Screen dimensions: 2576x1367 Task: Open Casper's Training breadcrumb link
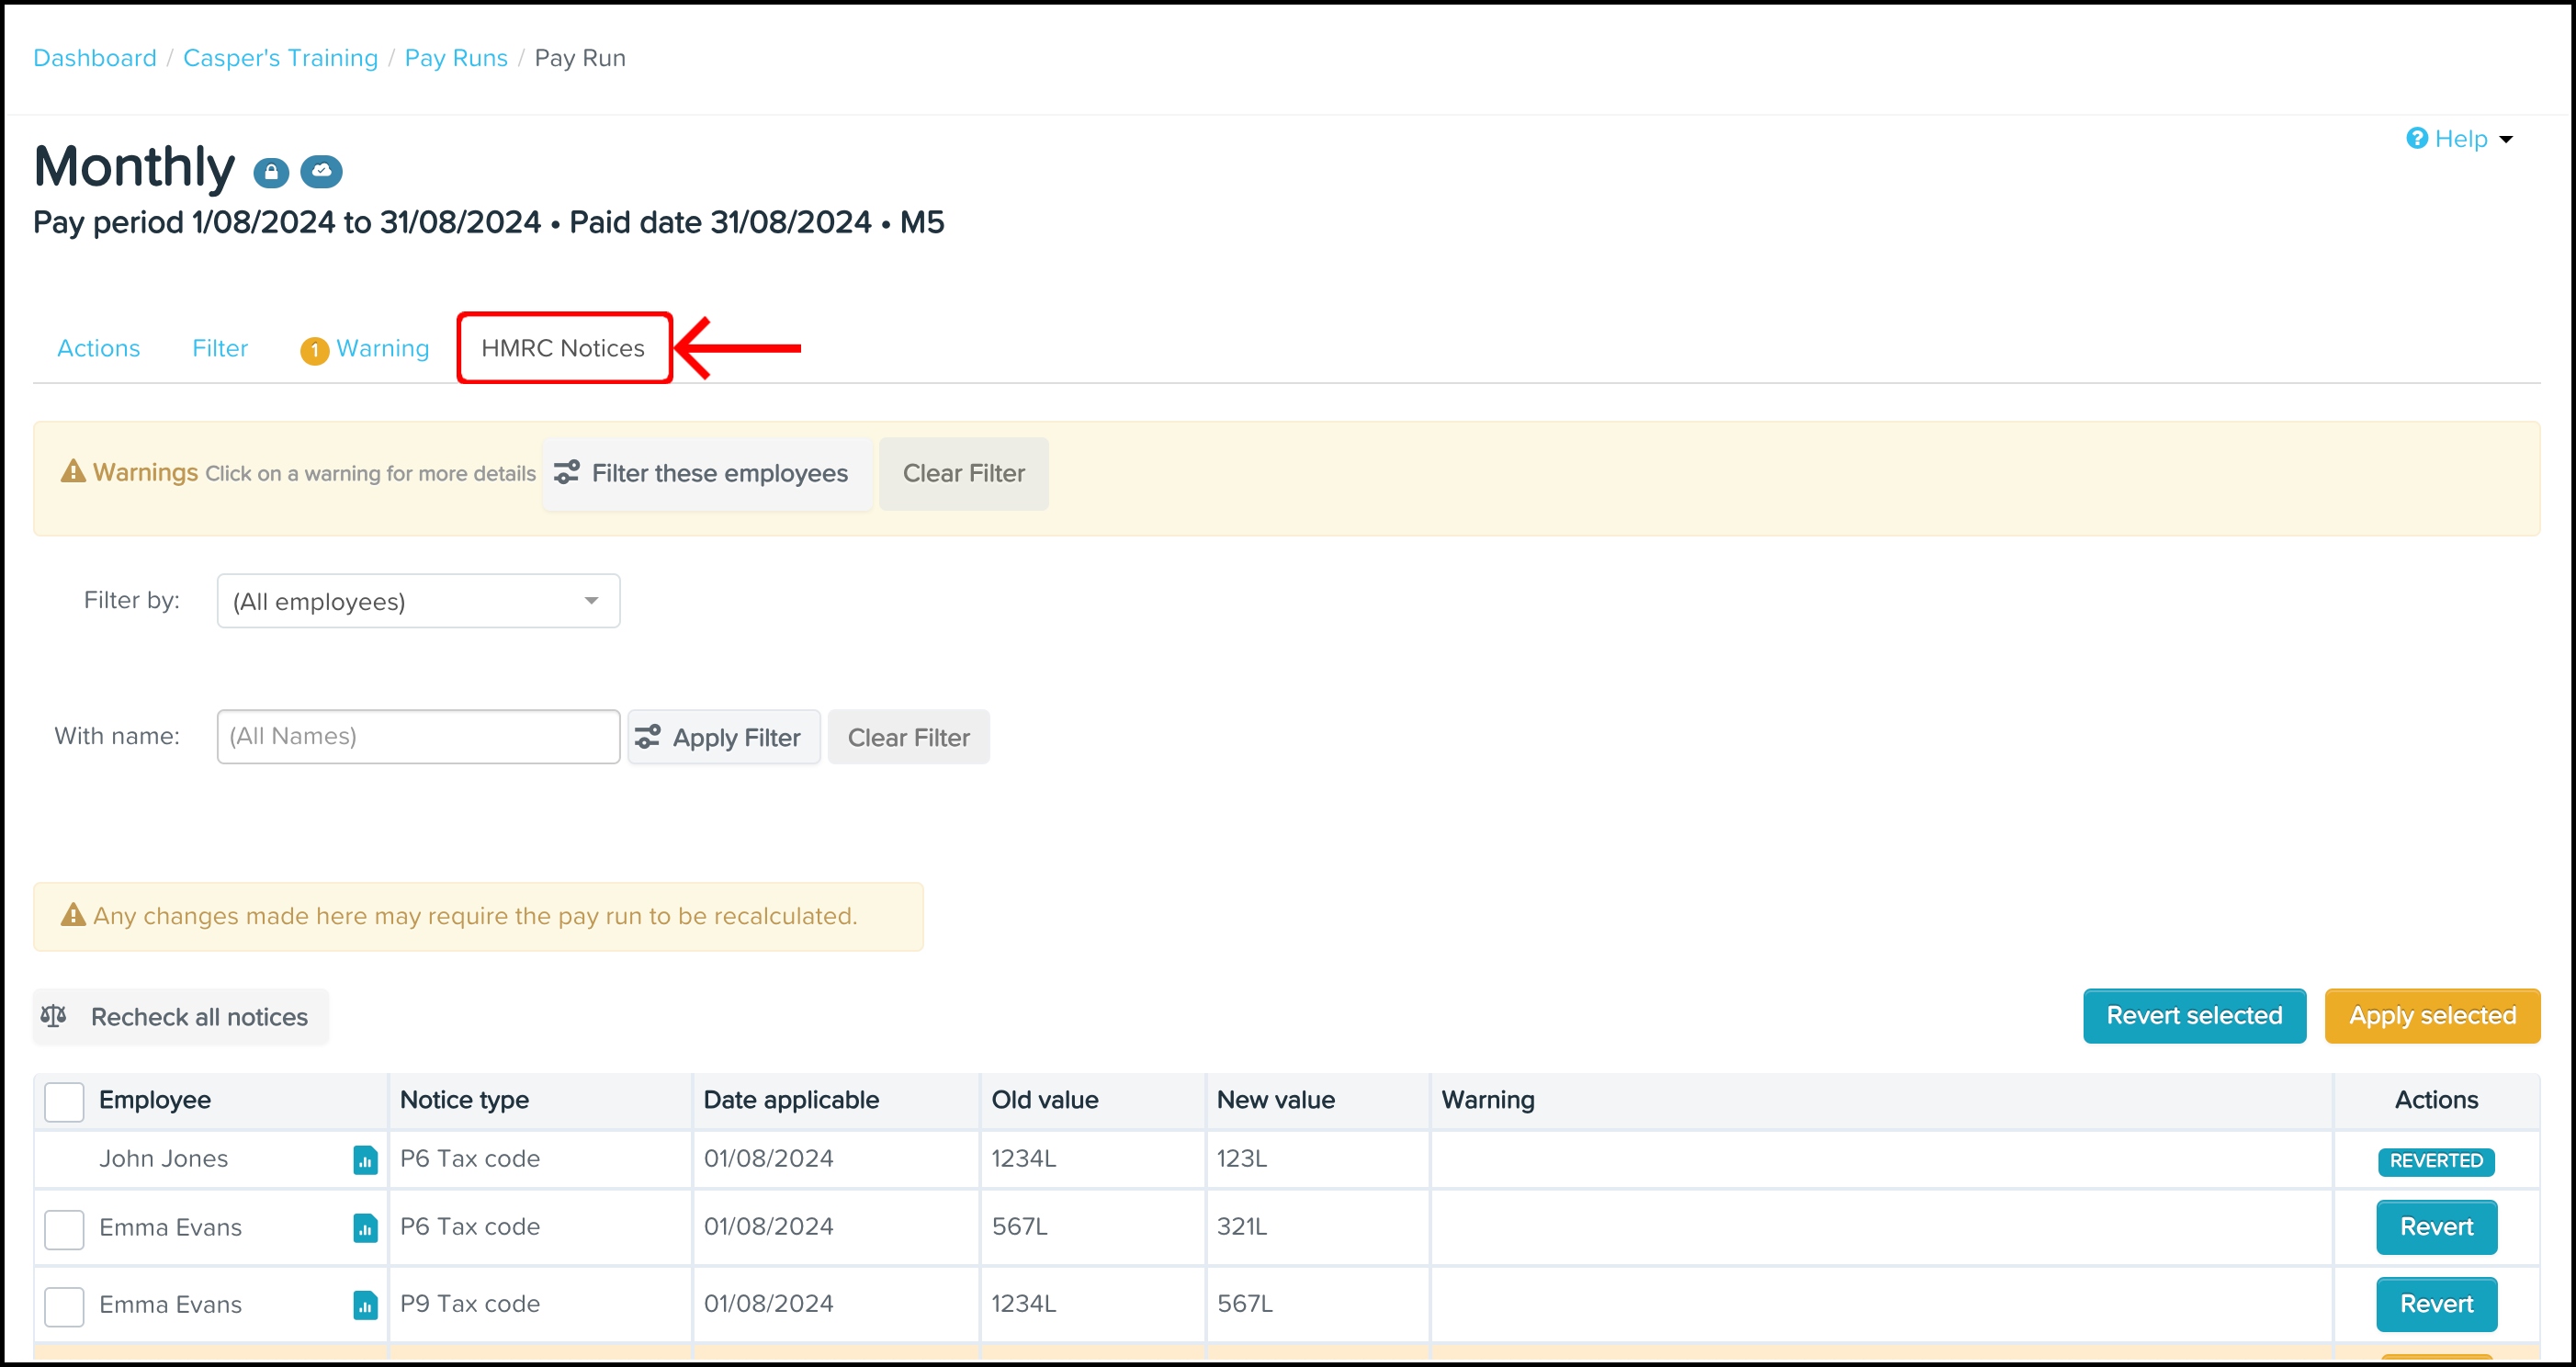[x=280, y=58]
